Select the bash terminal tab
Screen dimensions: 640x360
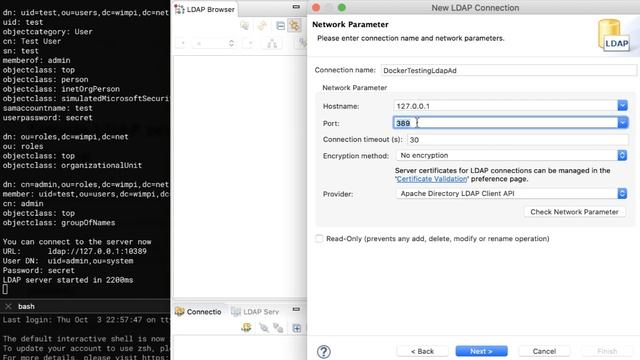(x=26, y=306)
